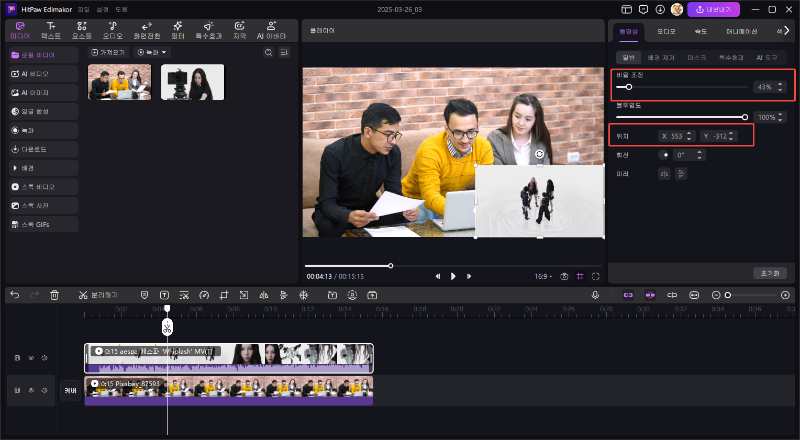Click the media sort/list view icon

pos(284,53)
